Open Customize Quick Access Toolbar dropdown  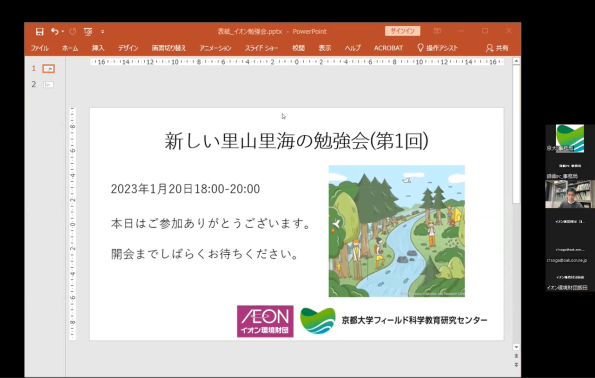coord(102,32)
